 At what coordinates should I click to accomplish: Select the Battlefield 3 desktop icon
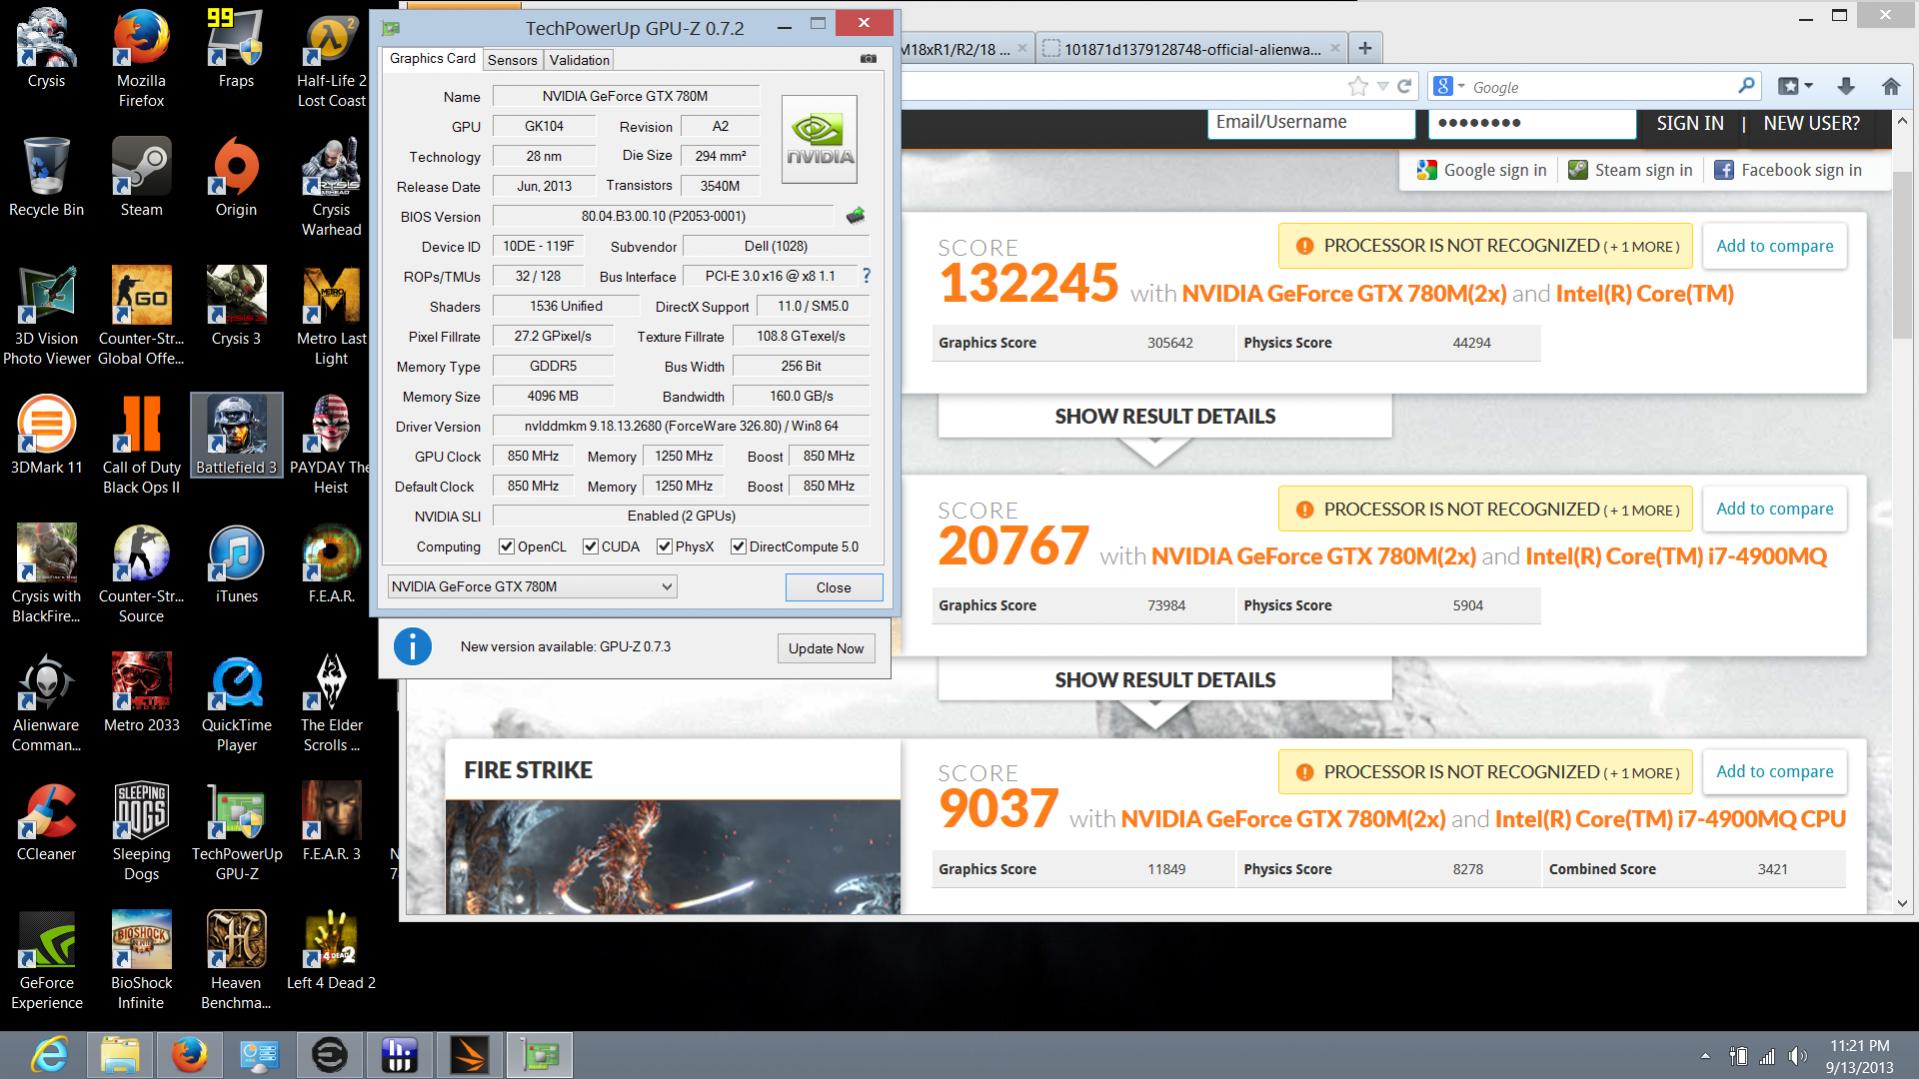tap(236, 435)
